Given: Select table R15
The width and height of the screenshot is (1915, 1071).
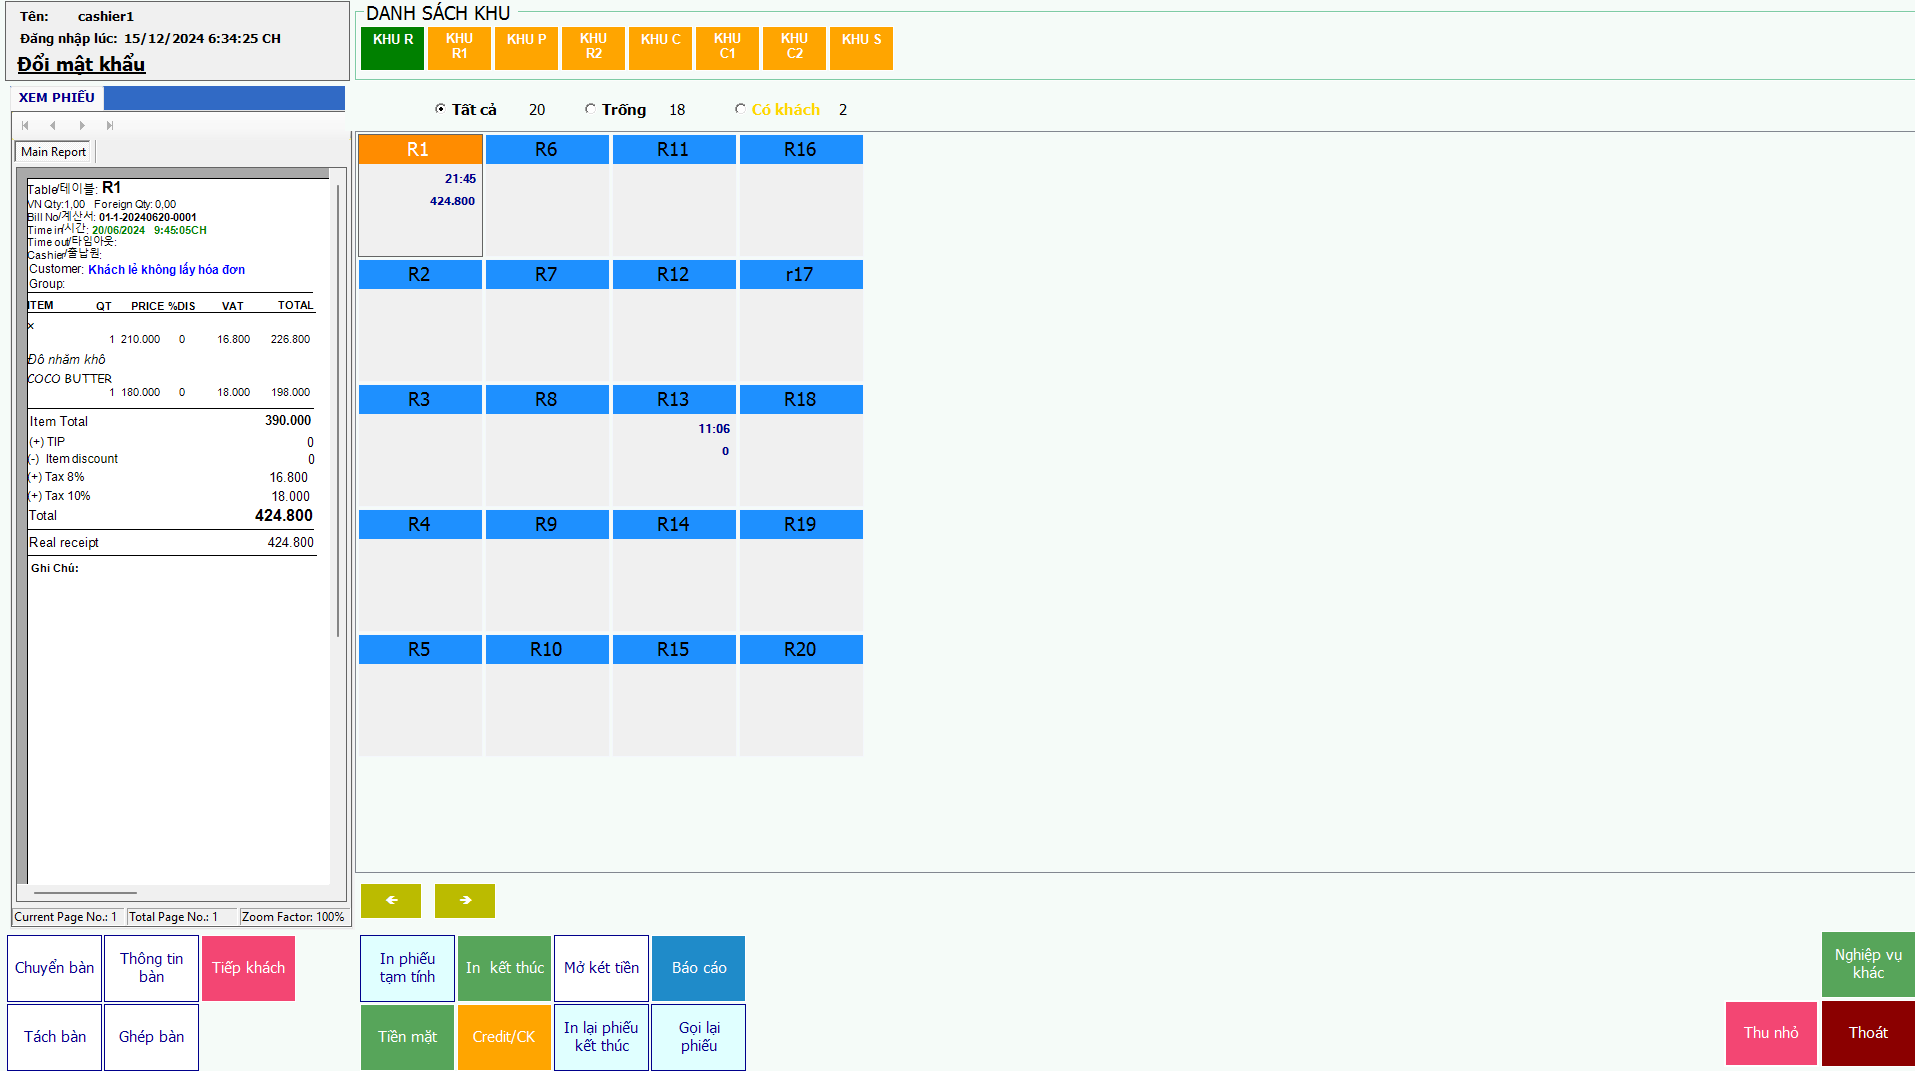Looking at the screenshot, I should point(674,695).
